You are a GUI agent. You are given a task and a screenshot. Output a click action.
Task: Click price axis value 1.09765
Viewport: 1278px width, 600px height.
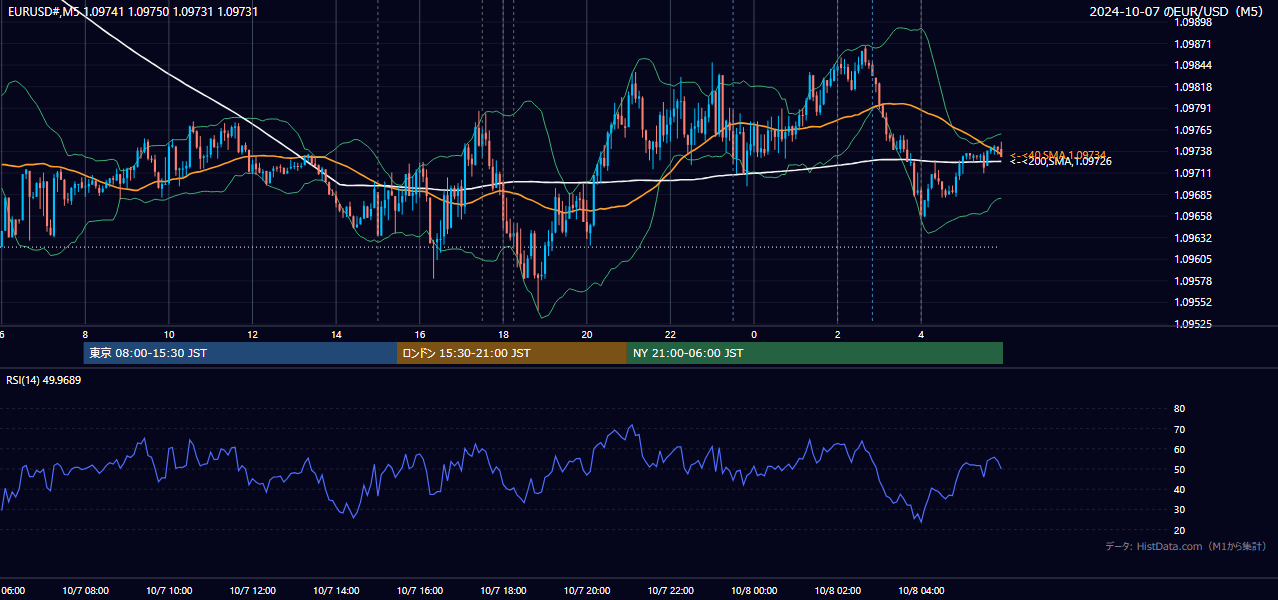coord(1193,130)
